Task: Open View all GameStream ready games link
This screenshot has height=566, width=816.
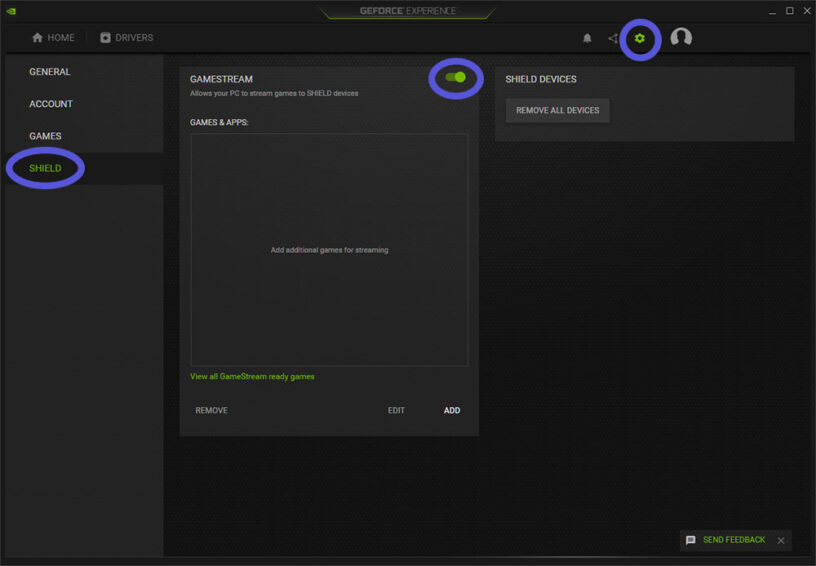Action: (252, 377)
